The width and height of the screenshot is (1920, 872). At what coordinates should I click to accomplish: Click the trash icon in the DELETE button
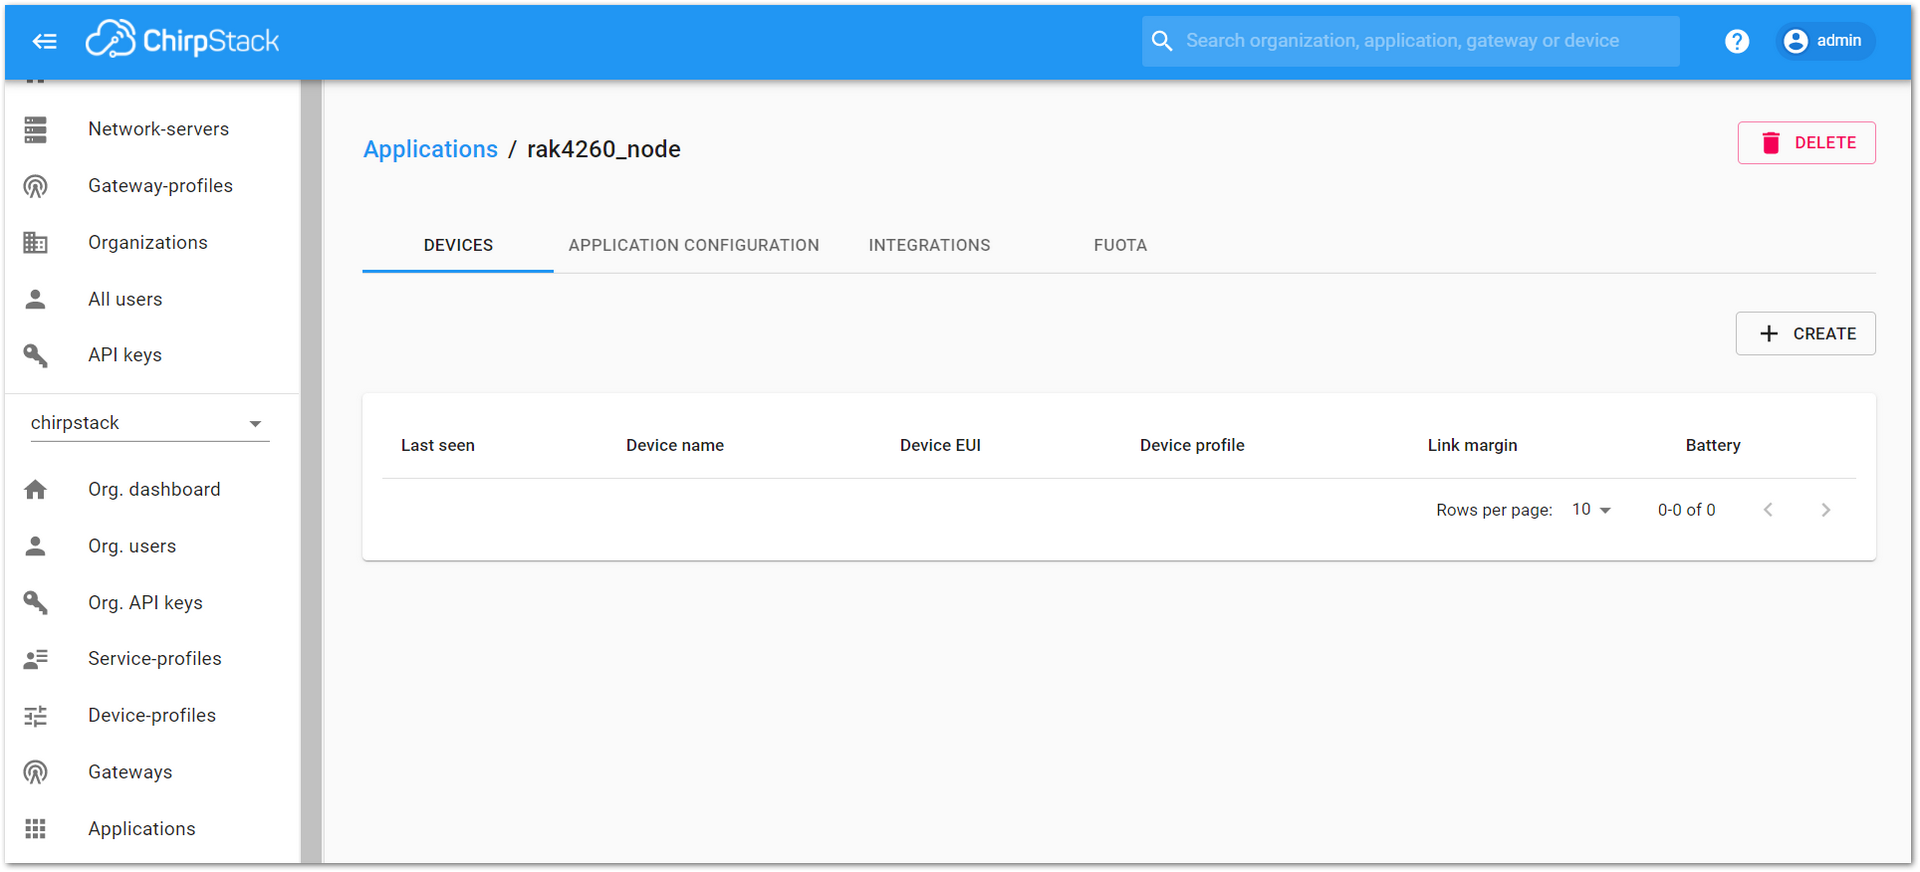pos(1770,143)
